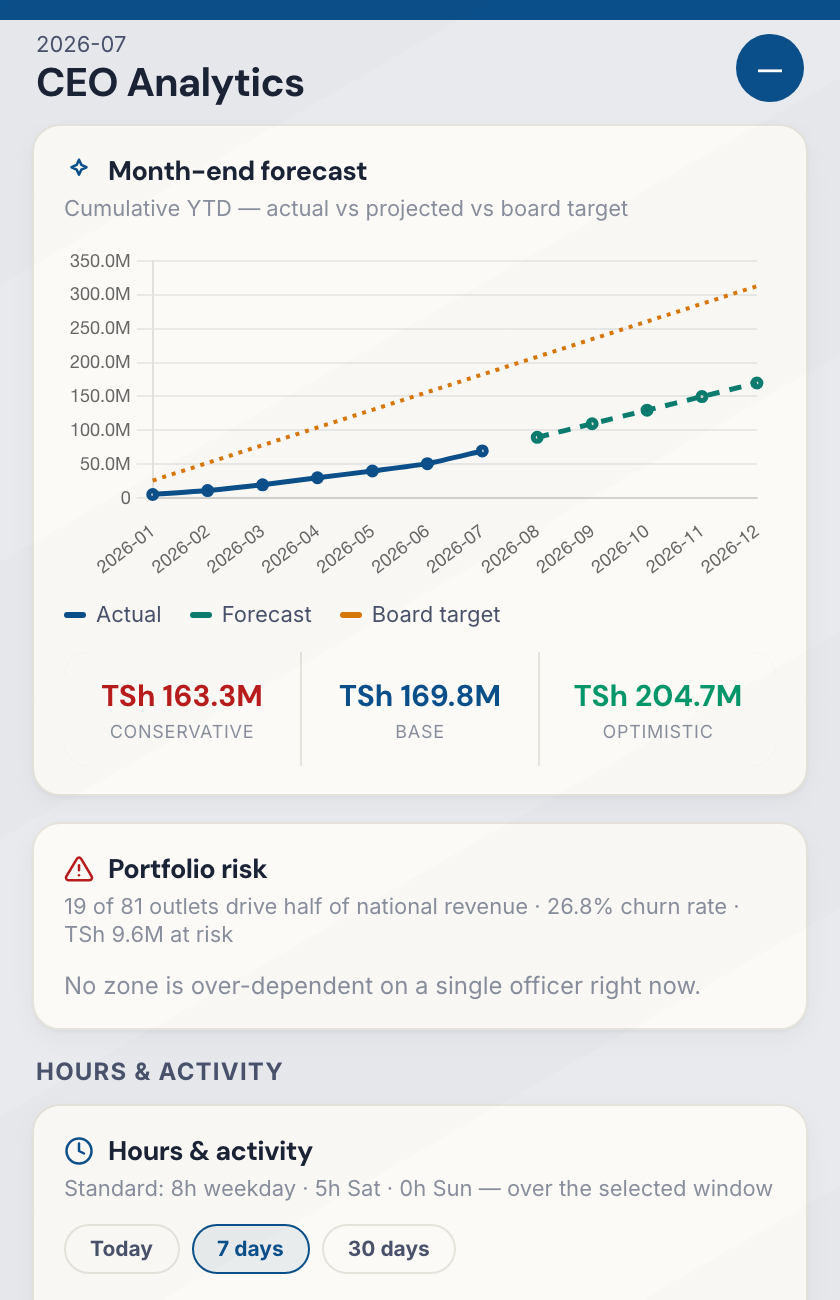Click the 2026-10 forecast data point
The width and height of the screenshot is (840, 1300).
(647, 410)
